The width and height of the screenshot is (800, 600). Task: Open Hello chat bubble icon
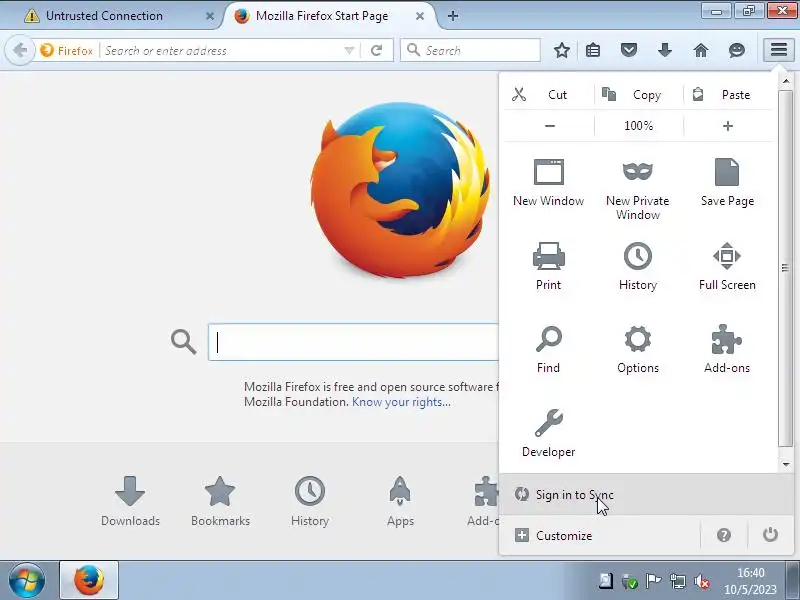pos(737,50)
